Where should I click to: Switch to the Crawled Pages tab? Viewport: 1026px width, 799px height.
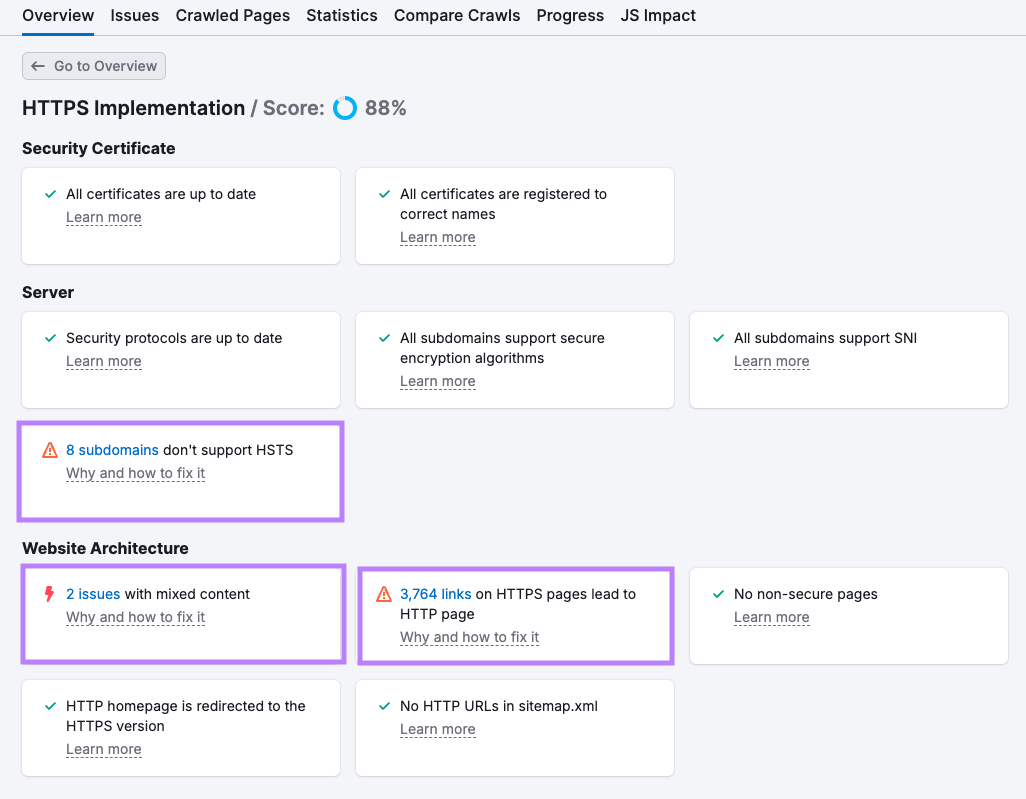232,15
